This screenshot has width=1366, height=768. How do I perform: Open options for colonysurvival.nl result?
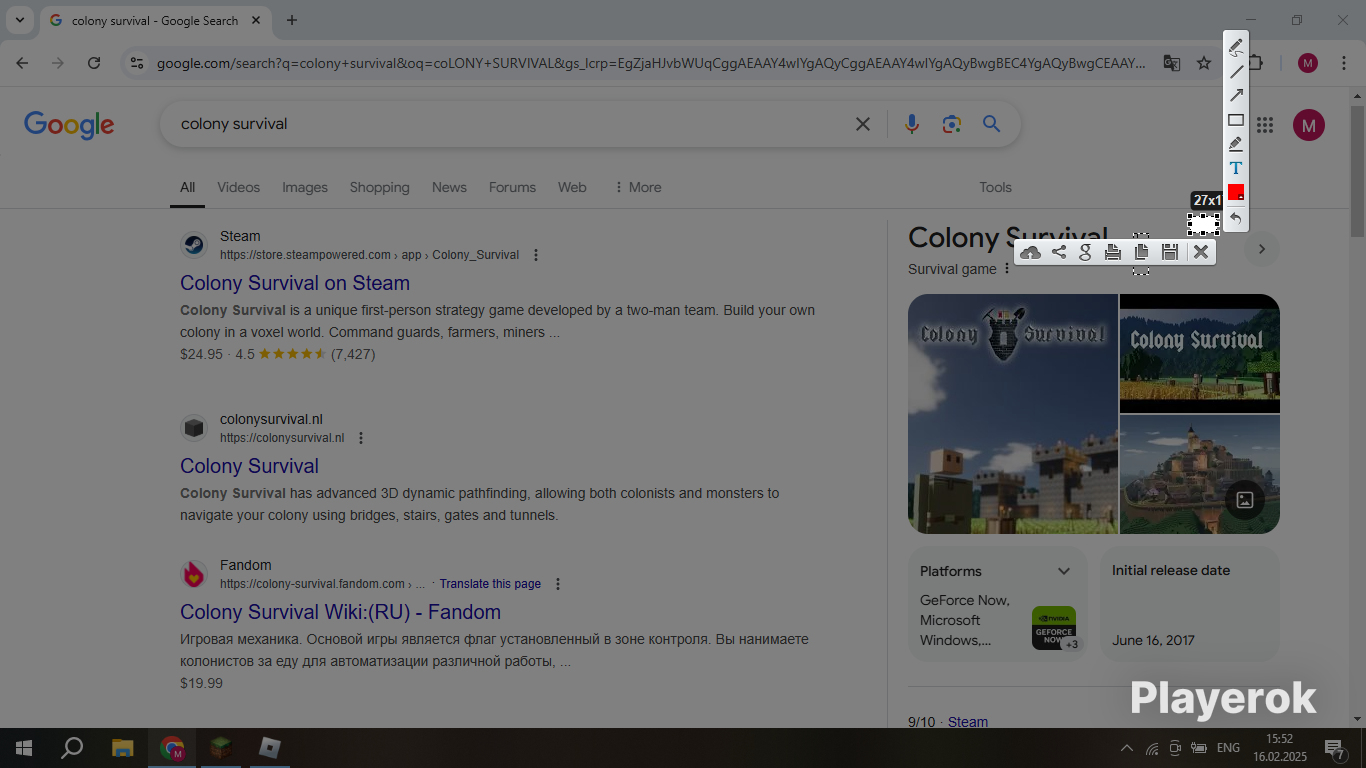tap(361, 438)
